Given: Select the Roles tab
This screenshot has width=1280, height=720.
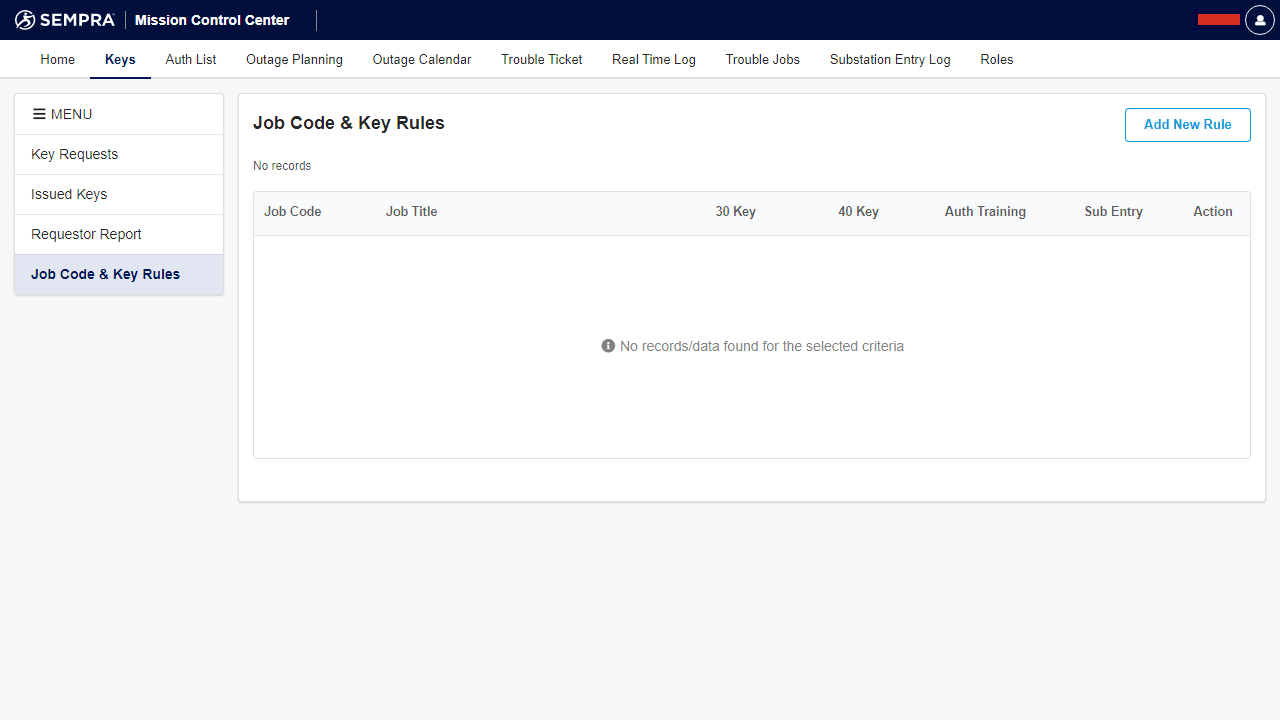Looking at the screenshot, I should (x=997, y=59).
